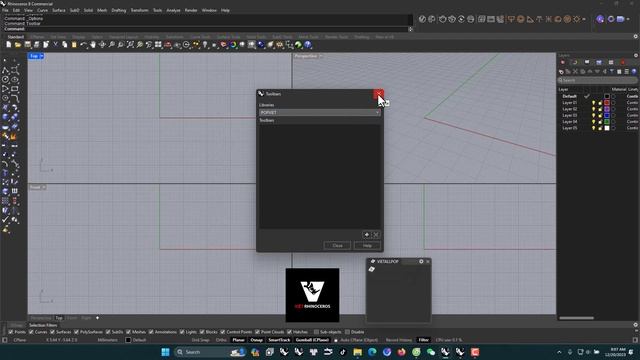Click the gear icon on VIETALLPOP panel
The width and height of the screenshot is (640, 360).
click(421, 262)
